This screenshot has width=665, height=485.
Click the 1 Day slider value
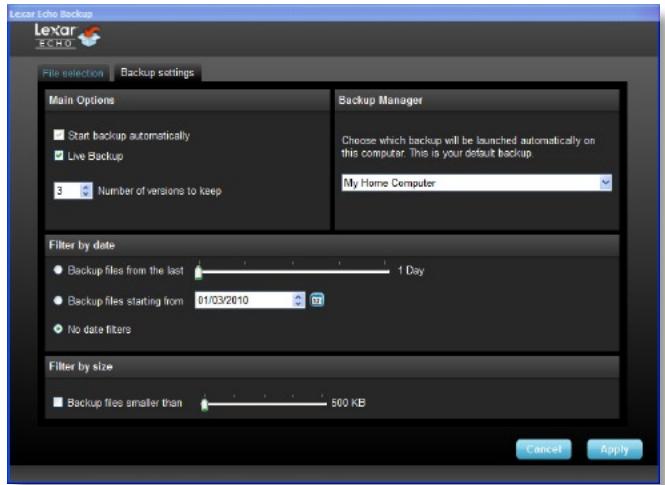pyautogui.click(x=411, y=270)
